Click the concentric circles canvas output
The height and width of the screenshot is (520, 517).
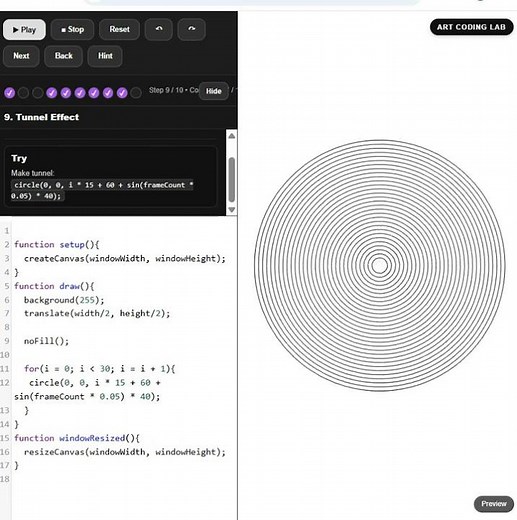(379, 265)
